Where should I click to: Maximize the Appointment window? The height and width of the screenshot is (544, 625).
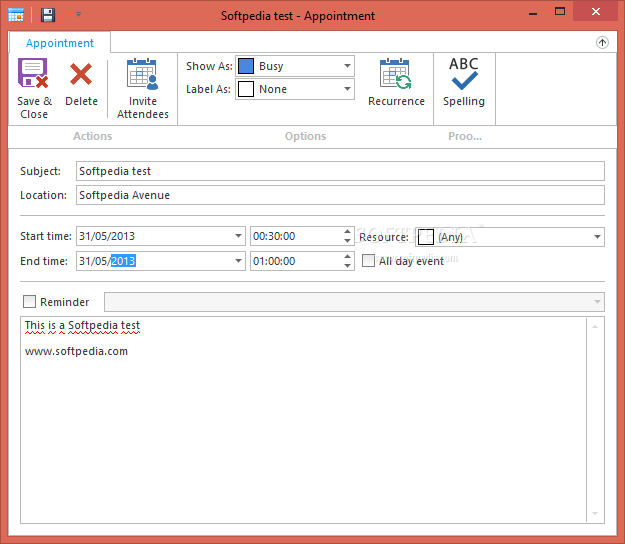click(x=560, y=12)
